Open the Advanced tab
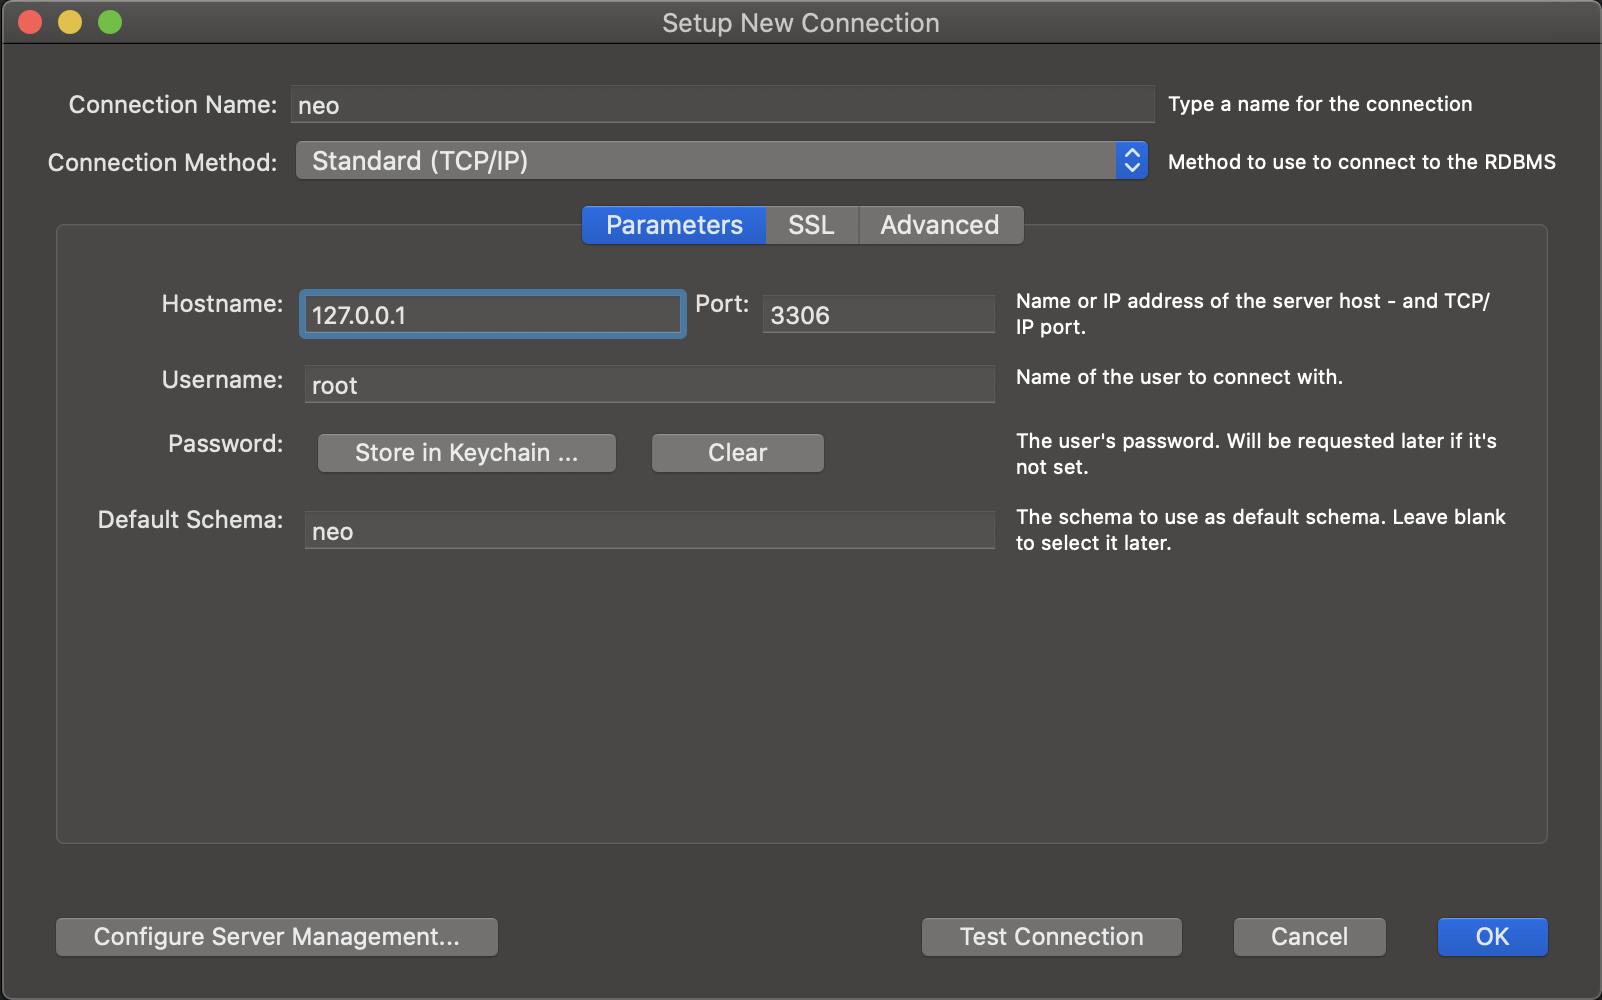The width and height of the screenshot is (1602, 1000). pyautogui.click(x=939, y=225)
